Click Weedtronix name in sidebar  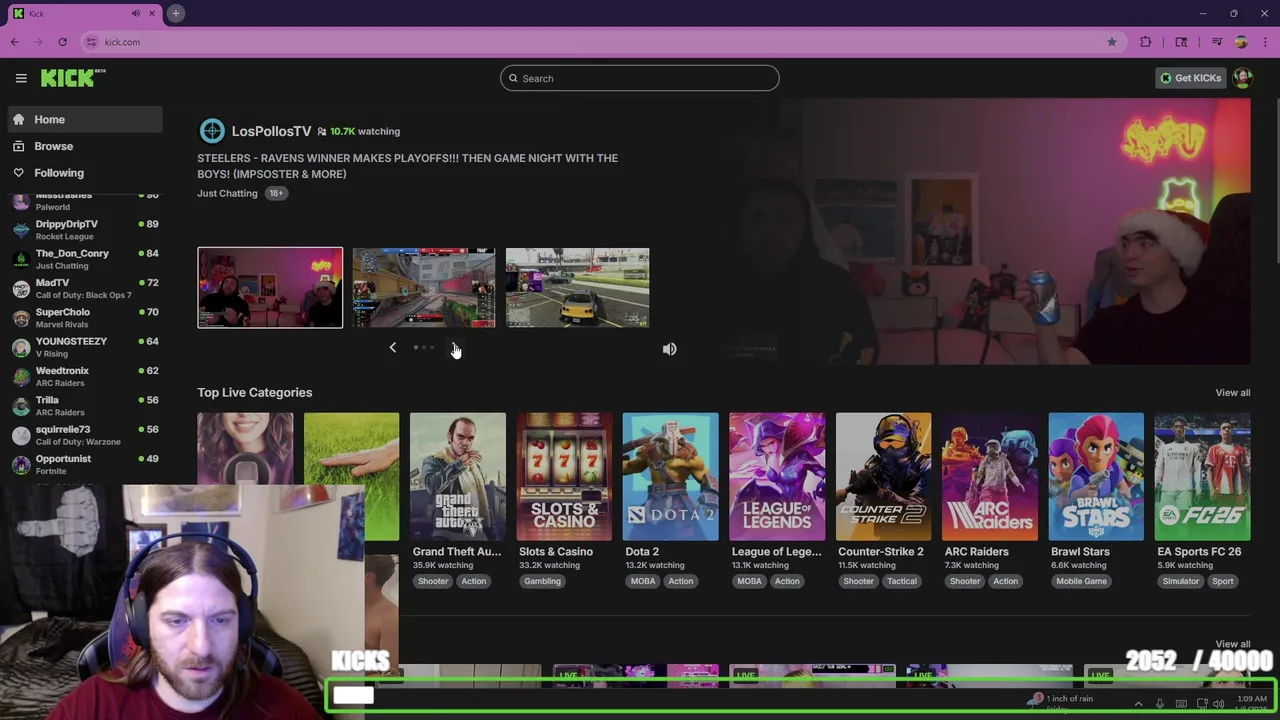click(63, 371)
